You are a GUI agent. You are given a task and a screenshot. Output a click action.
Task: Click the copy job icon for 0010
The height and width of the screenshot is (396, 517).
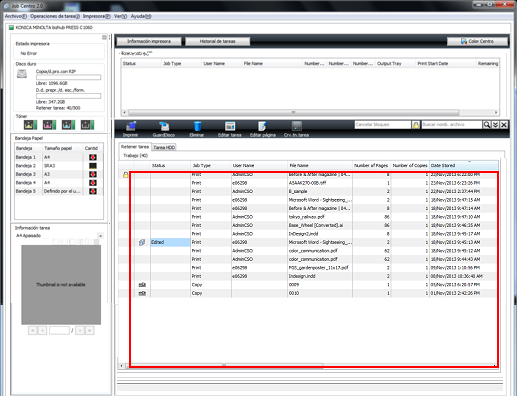pos(142,293)
